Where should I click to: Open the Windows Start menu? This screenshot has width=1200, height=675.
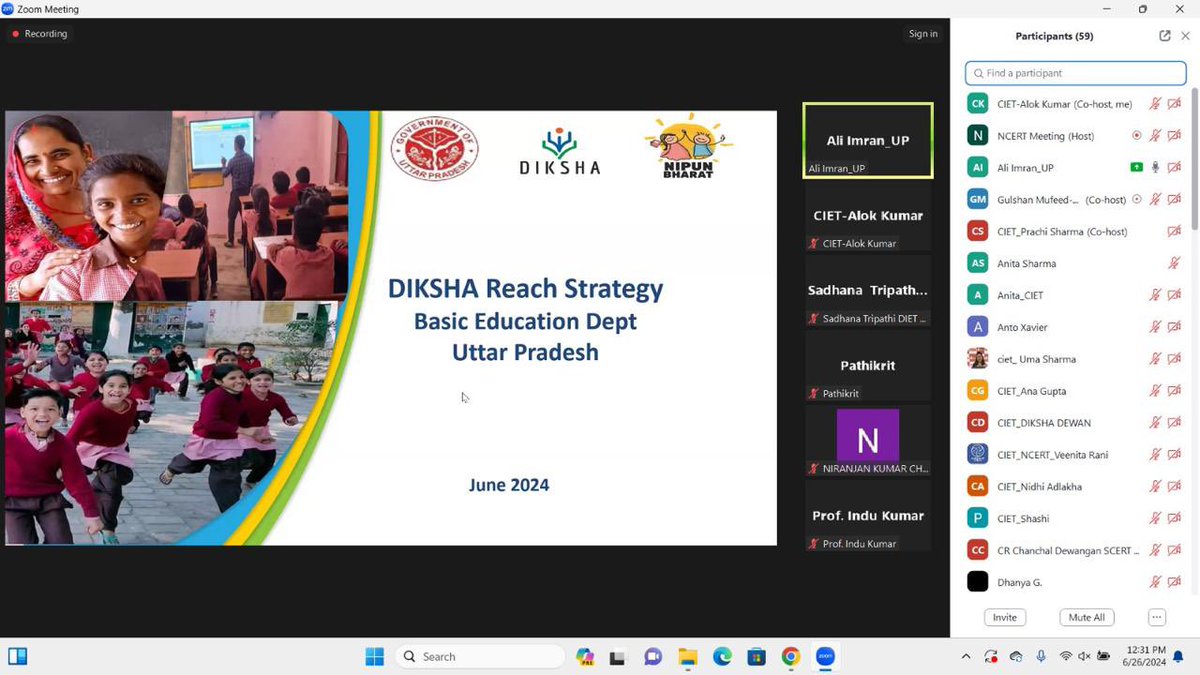tap(374, 657)
